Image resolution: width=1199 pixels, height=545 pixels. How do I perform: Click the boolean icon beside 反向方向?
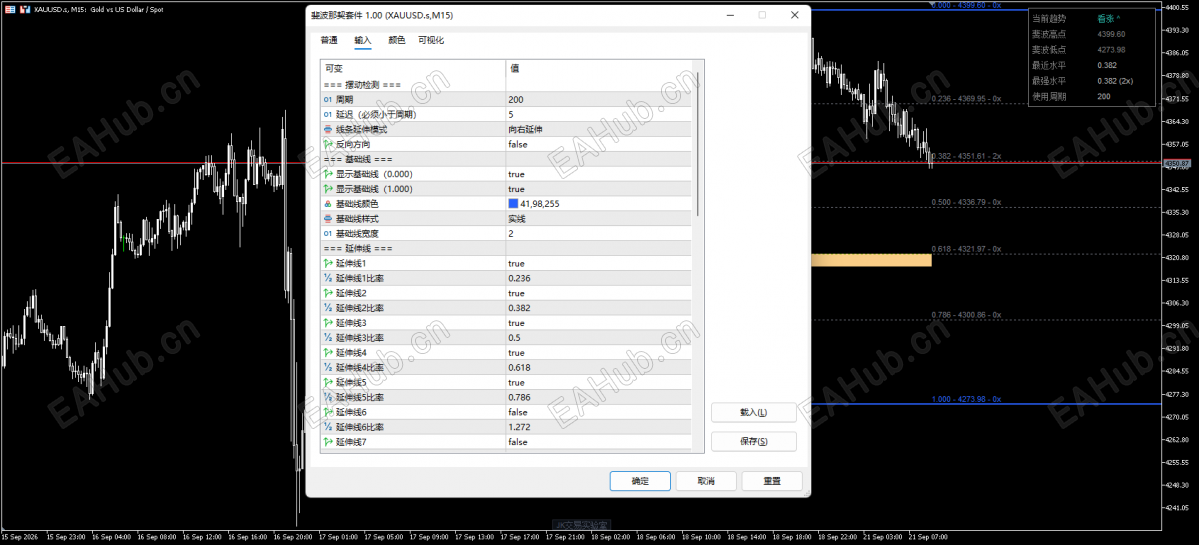[328, 144]
